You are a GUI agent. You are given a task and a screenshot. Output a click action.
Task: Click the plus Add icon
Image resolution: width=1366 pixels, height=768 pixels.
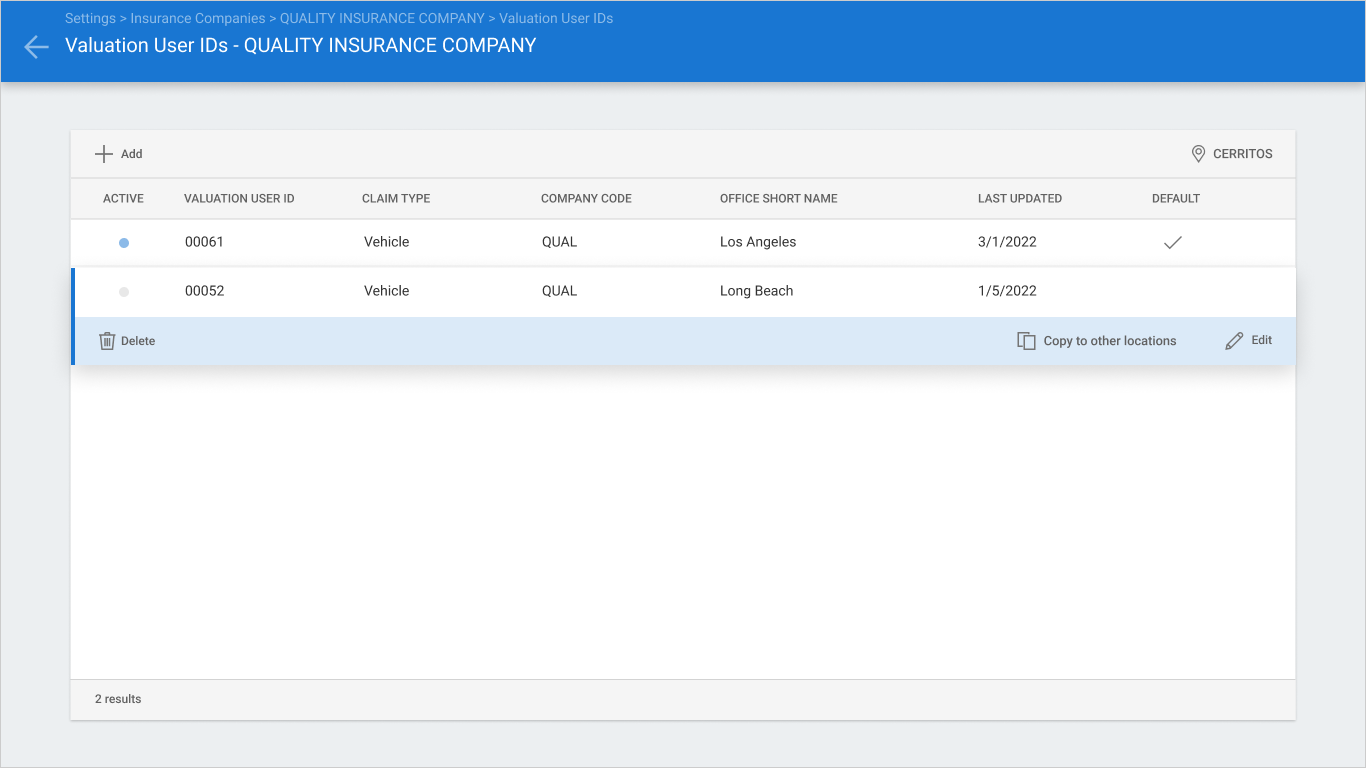tap(104, 154)
